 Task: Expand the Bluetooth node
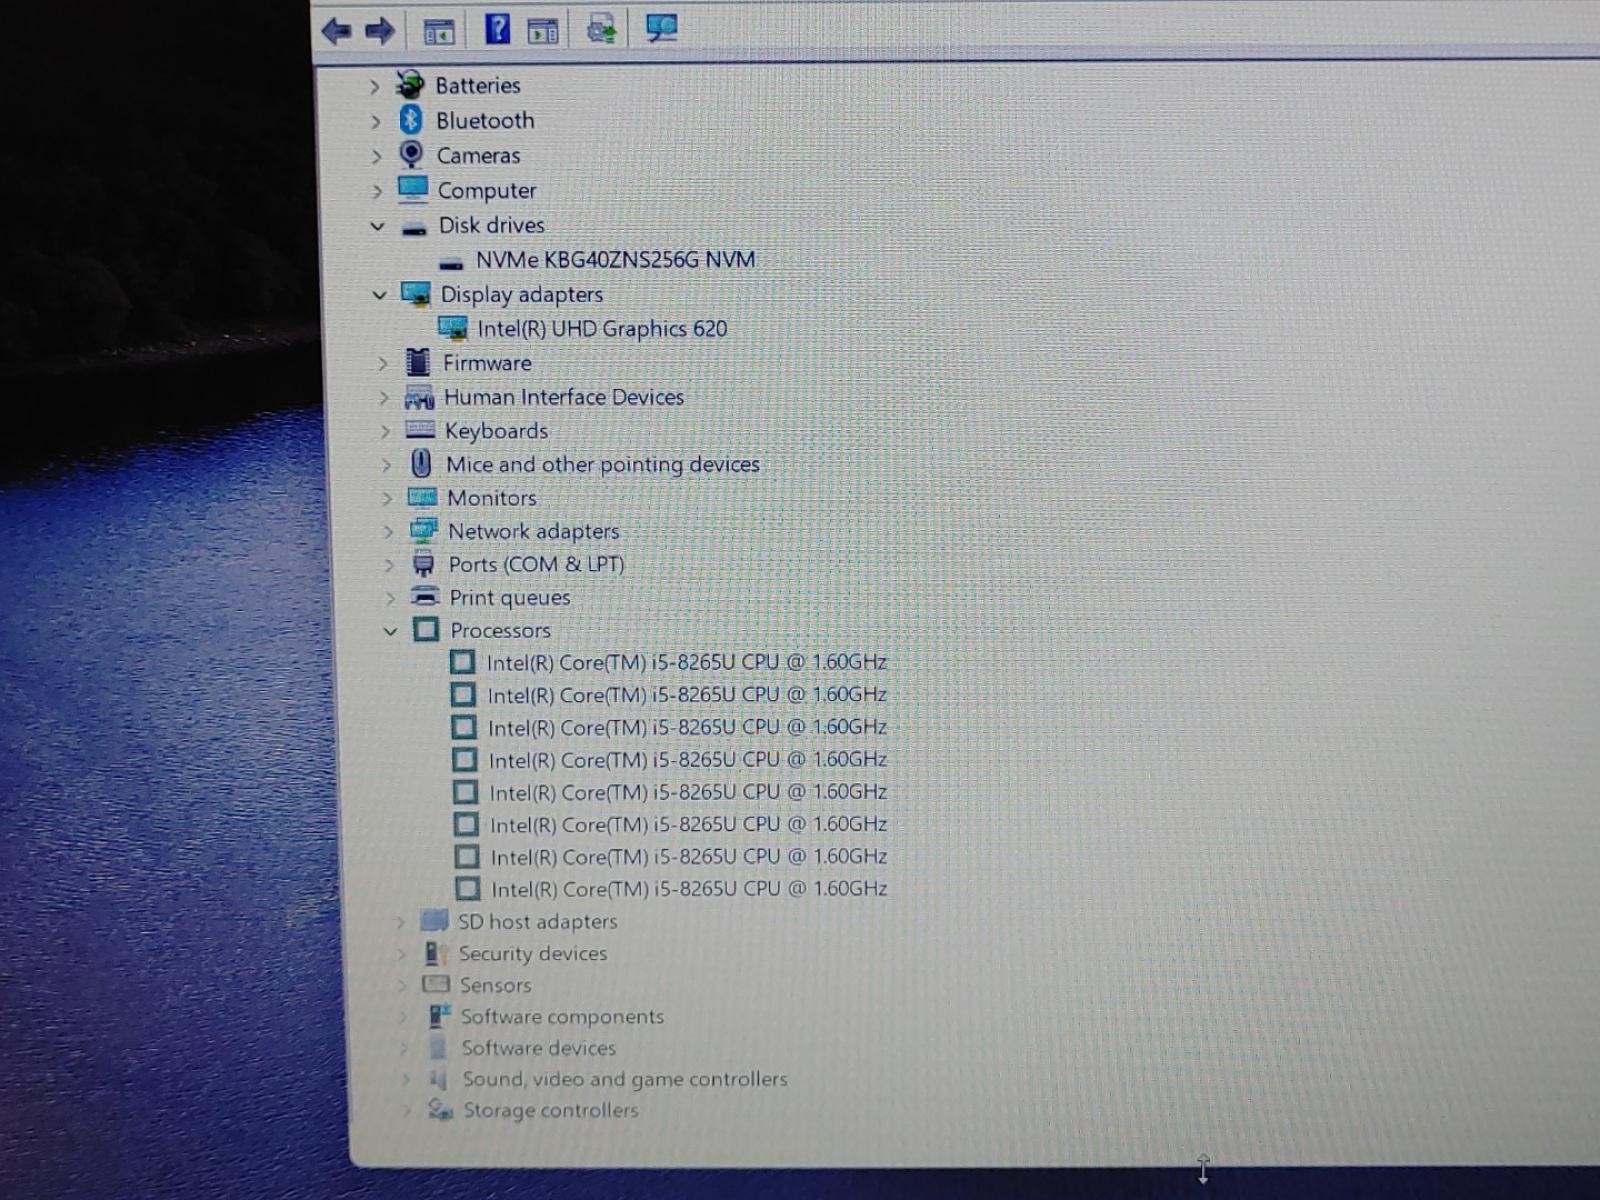point(375,122)
